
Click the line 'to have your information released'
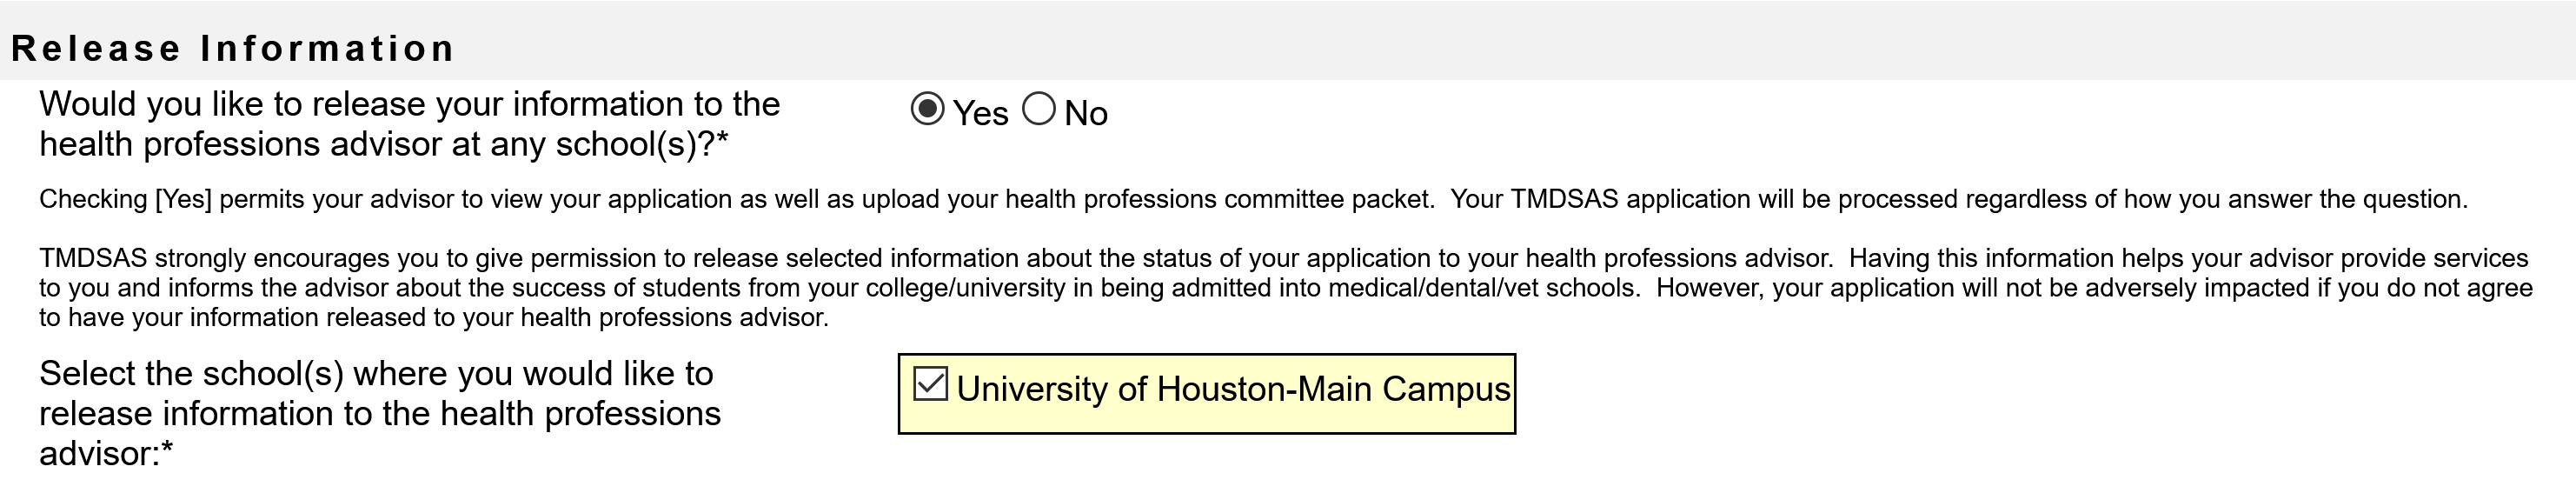(x=433, y=318)
